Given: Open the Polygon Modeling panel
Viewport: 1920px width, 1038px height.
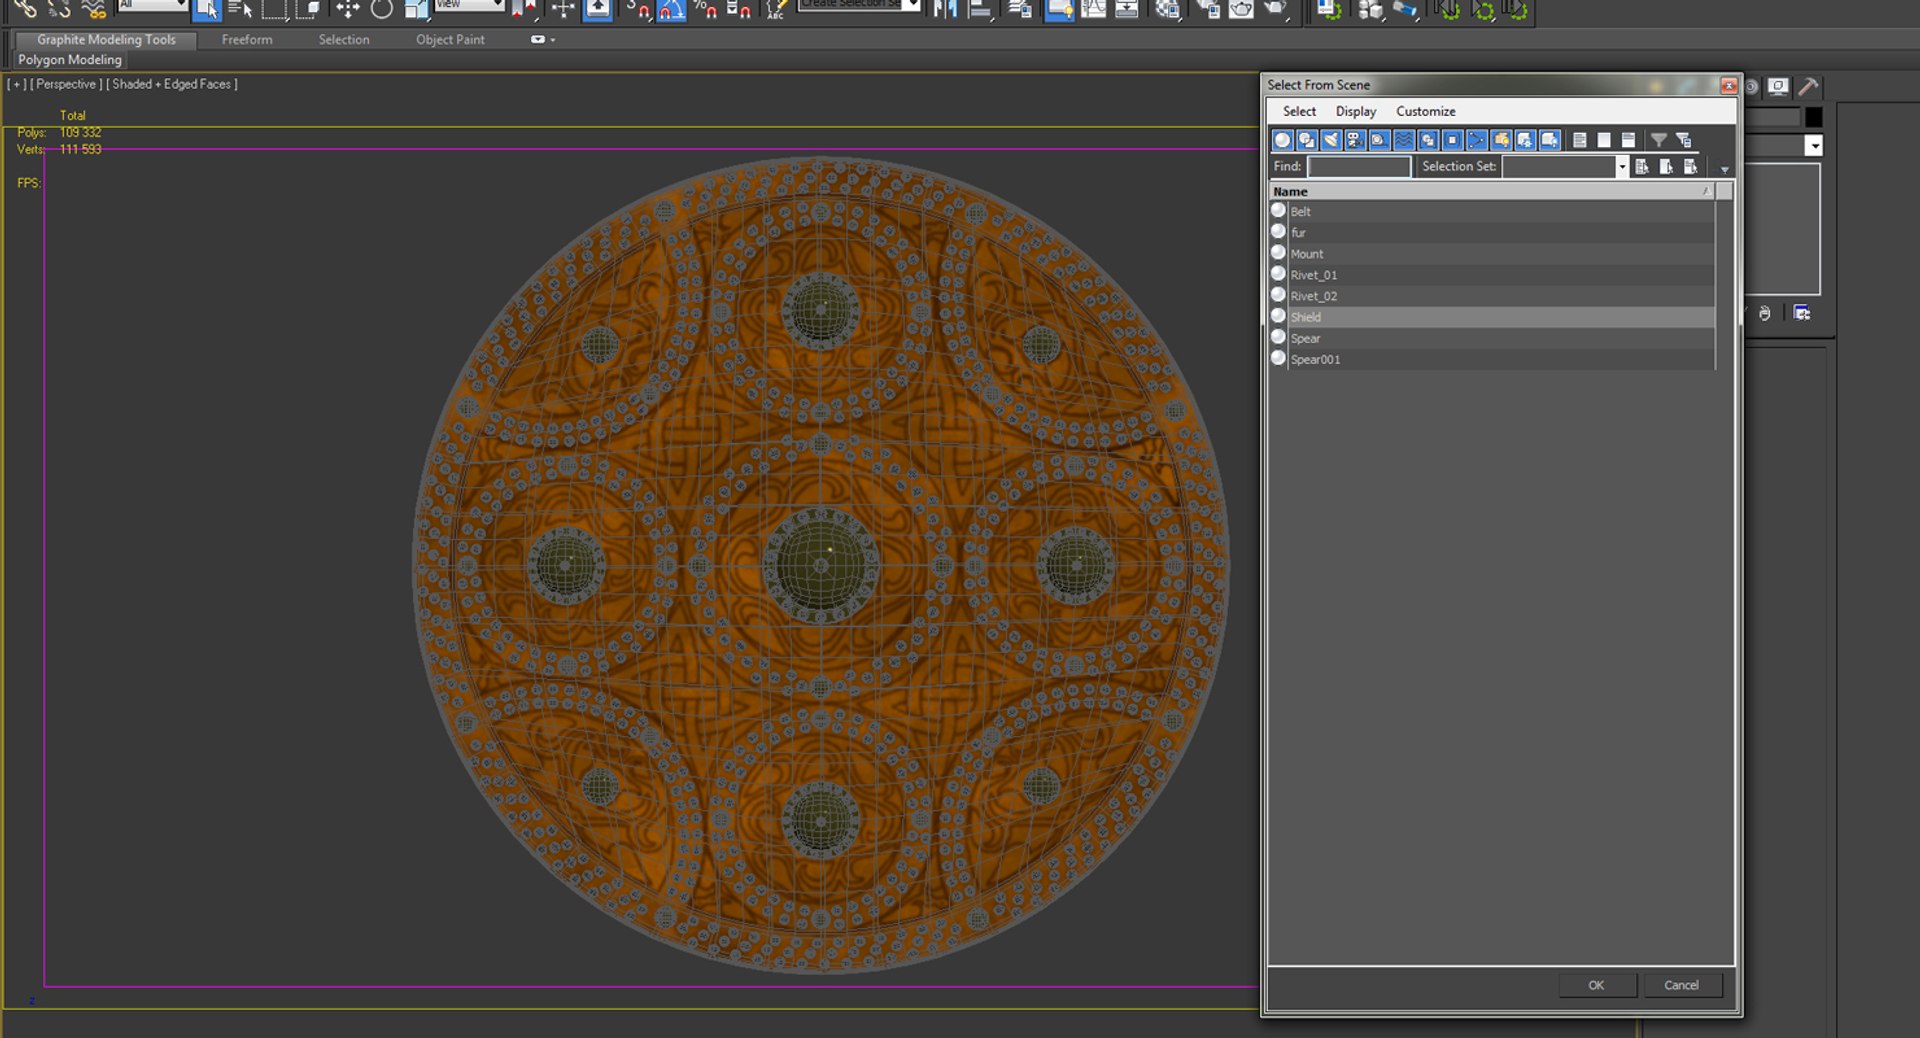Looking at the screenshot, I should 70,60.
